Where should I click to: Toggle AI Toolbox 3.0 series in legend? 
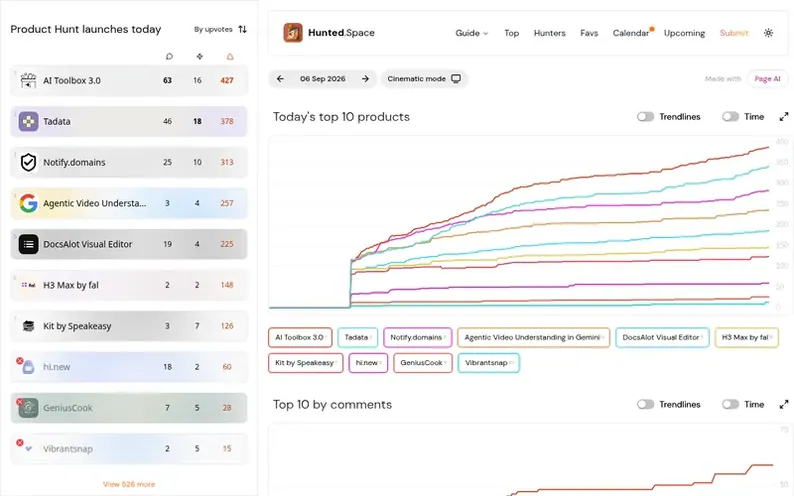pos(300,338)
